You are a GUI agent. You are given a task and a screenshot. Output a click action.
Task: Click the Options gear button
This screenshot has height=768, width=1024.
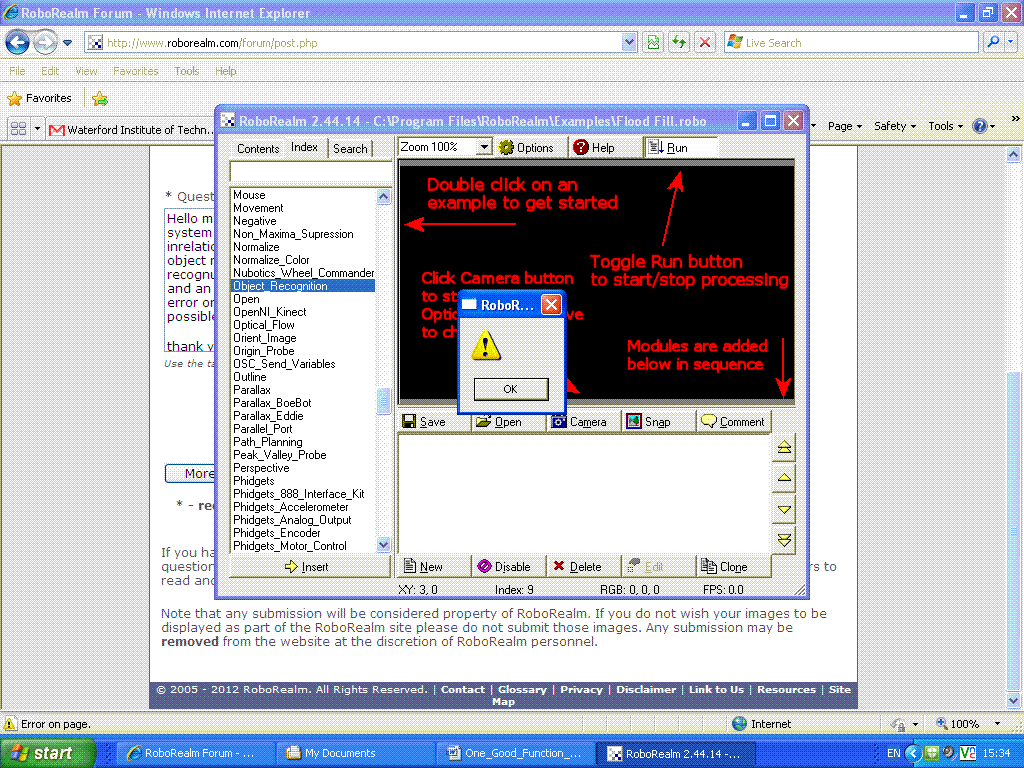click(526, 147)
